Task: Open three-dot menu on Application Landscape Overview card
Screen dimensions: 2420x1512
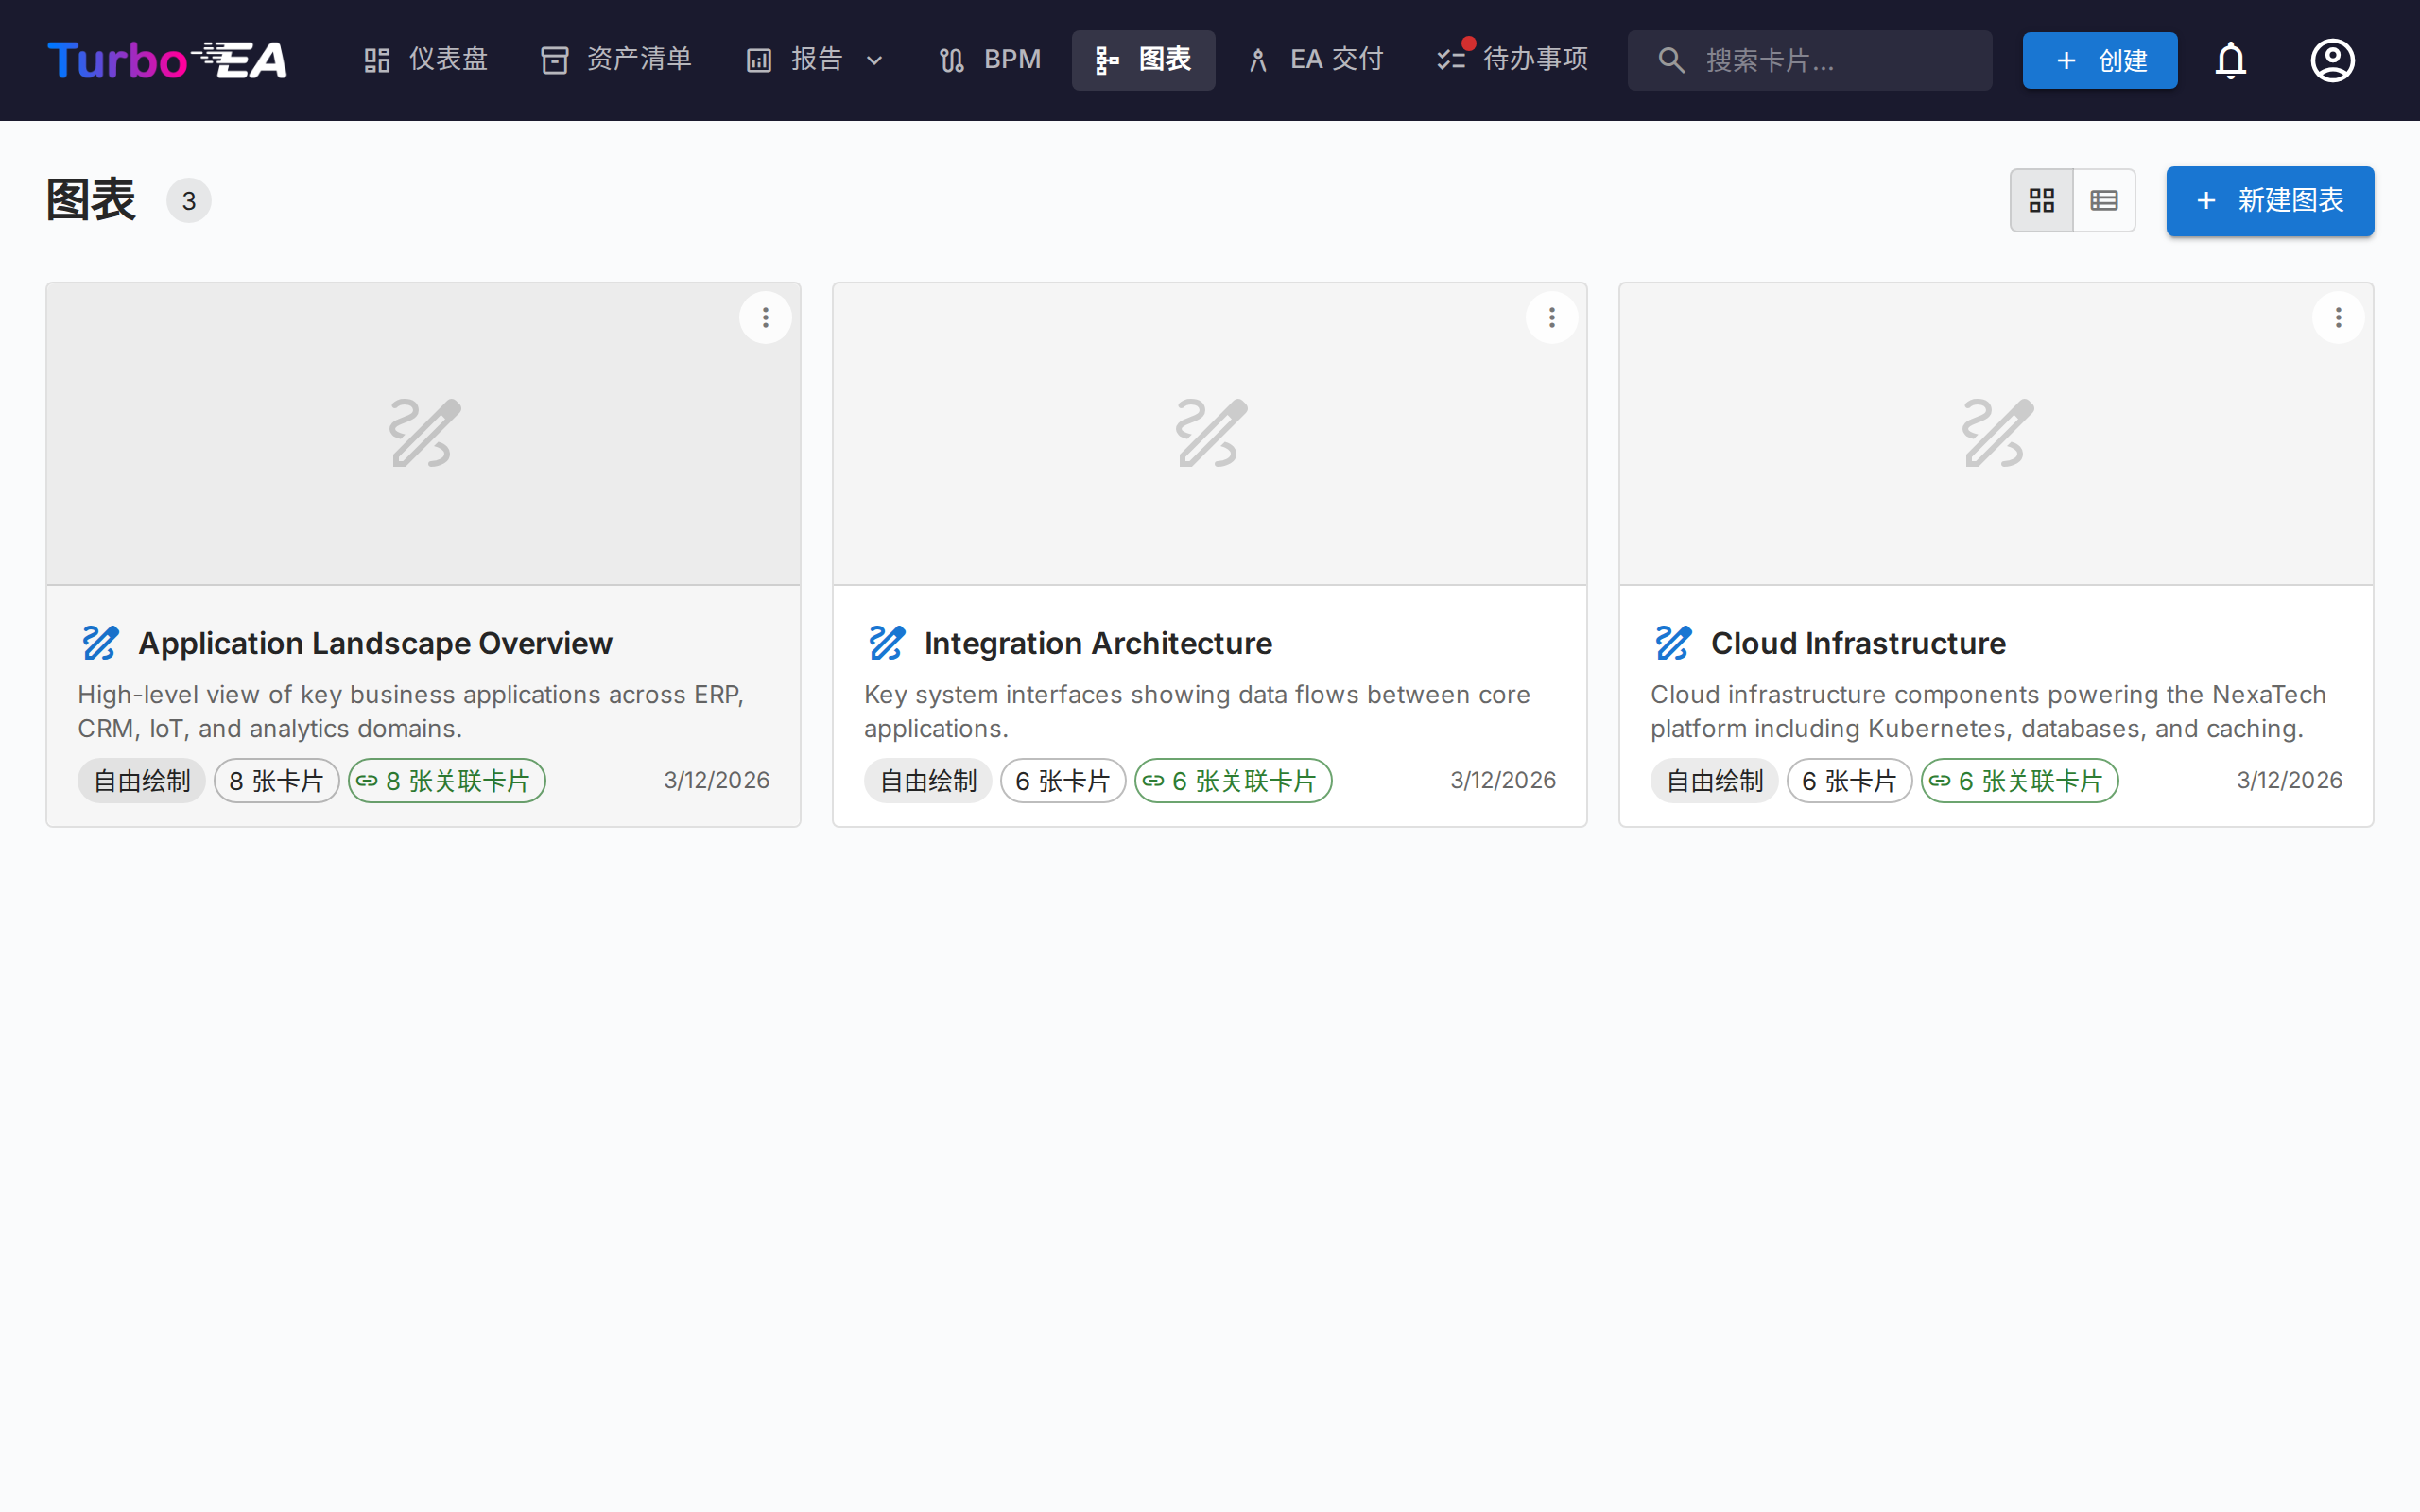Action: point(765,318)
